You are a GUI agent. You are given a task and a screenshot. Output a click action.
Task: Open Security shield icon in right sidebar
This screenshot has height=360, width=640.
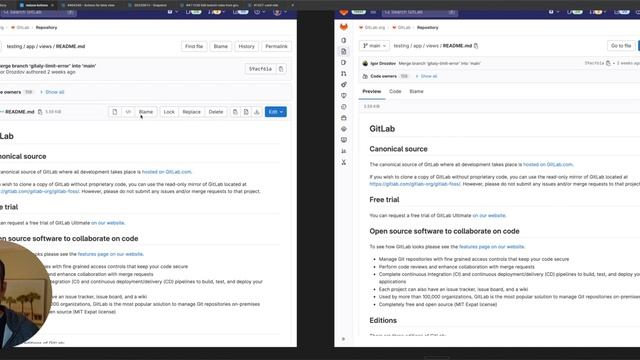(344, 96)
